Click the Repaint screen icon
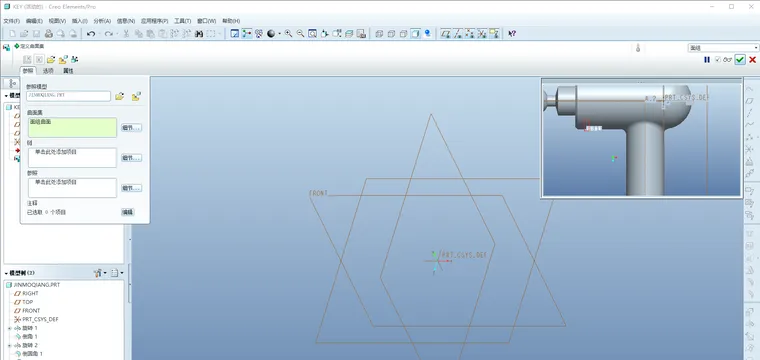Screen dimensions: 760x360 pyautogui.click(x=235, y=33)
